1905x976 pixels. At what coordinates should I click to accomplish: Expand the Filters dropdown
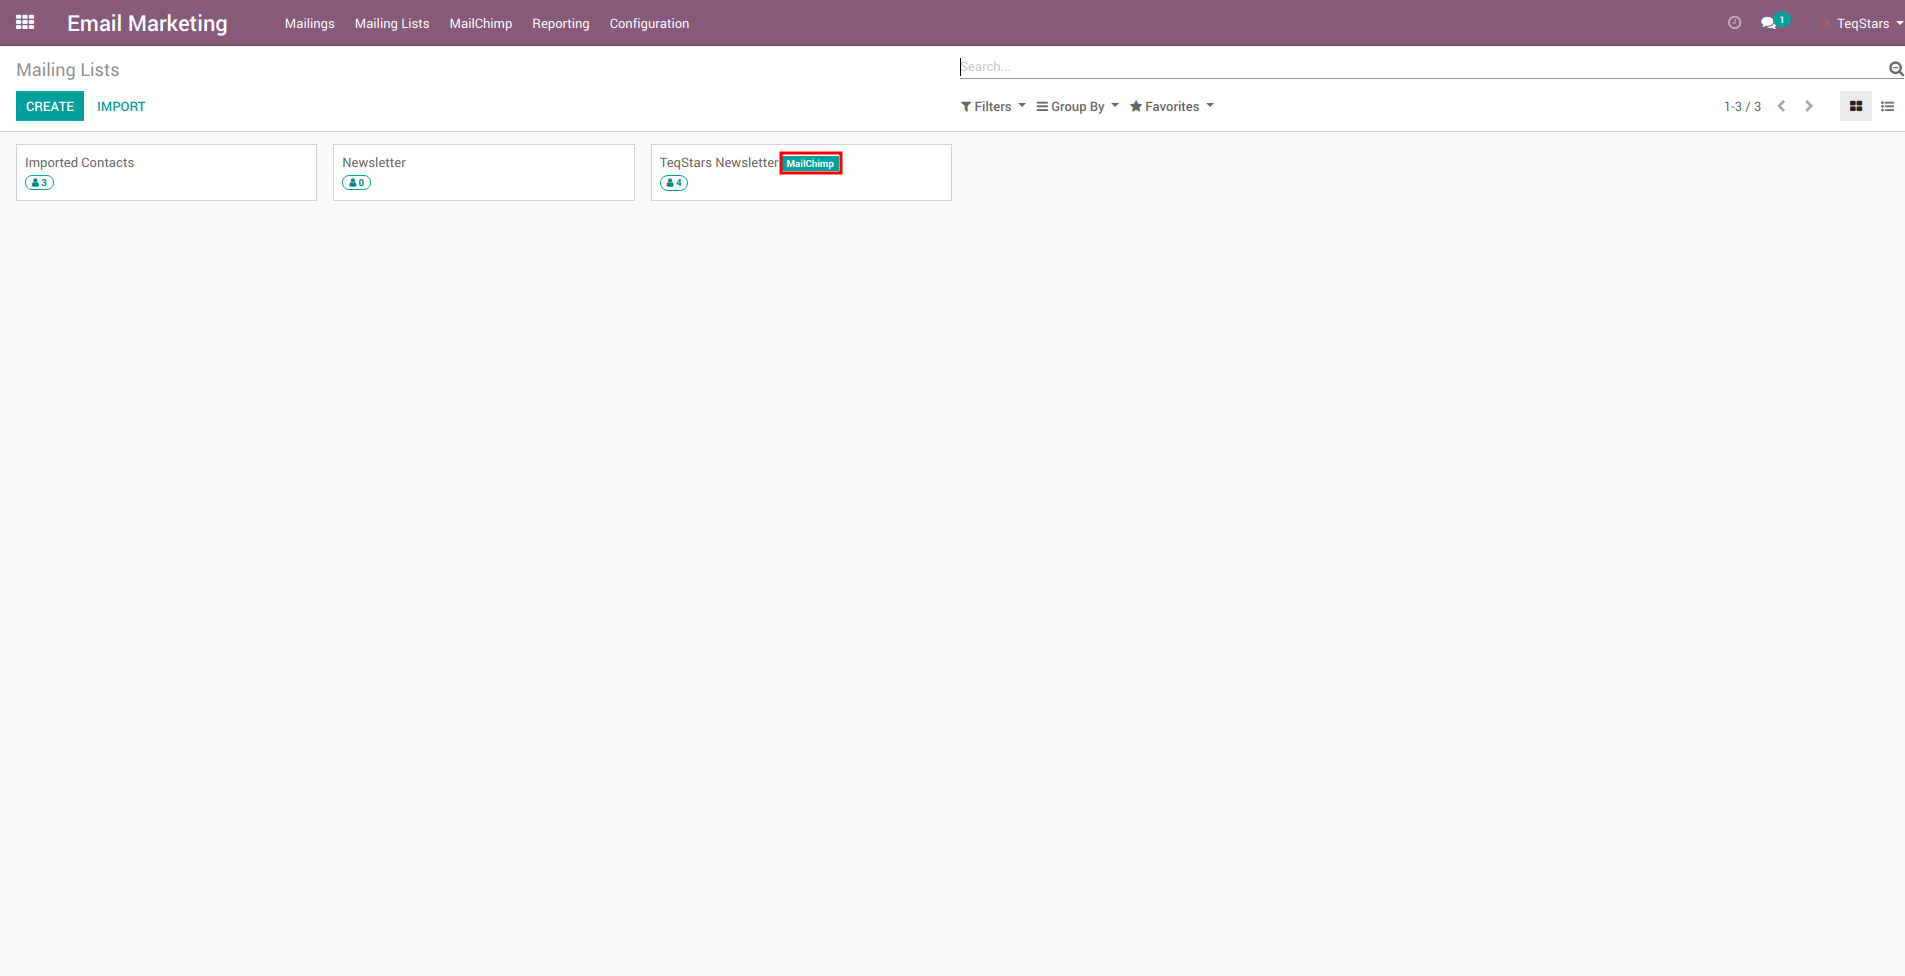tap(993, 107)
